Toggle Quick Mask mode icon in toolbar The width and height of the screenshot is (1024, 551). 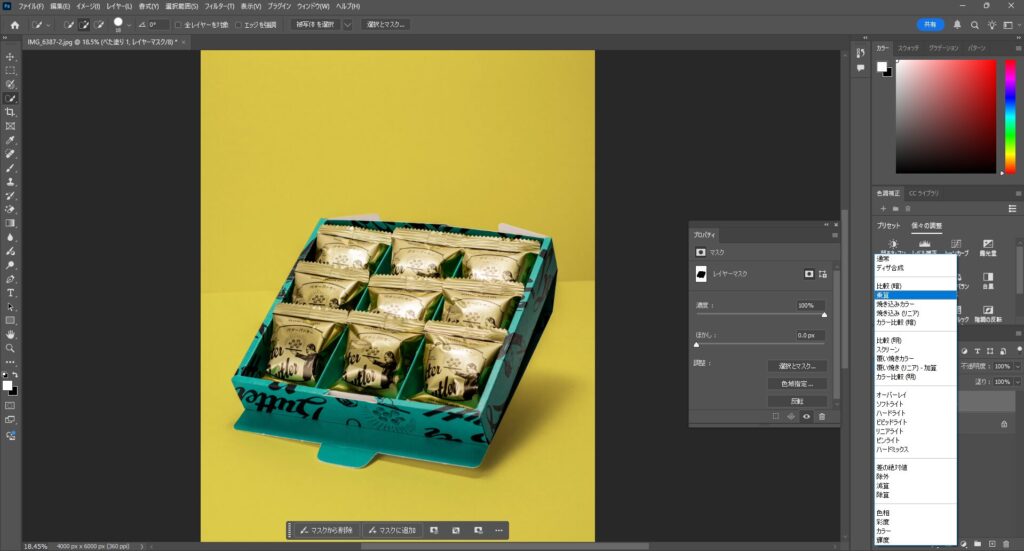[x=10, y=405]
